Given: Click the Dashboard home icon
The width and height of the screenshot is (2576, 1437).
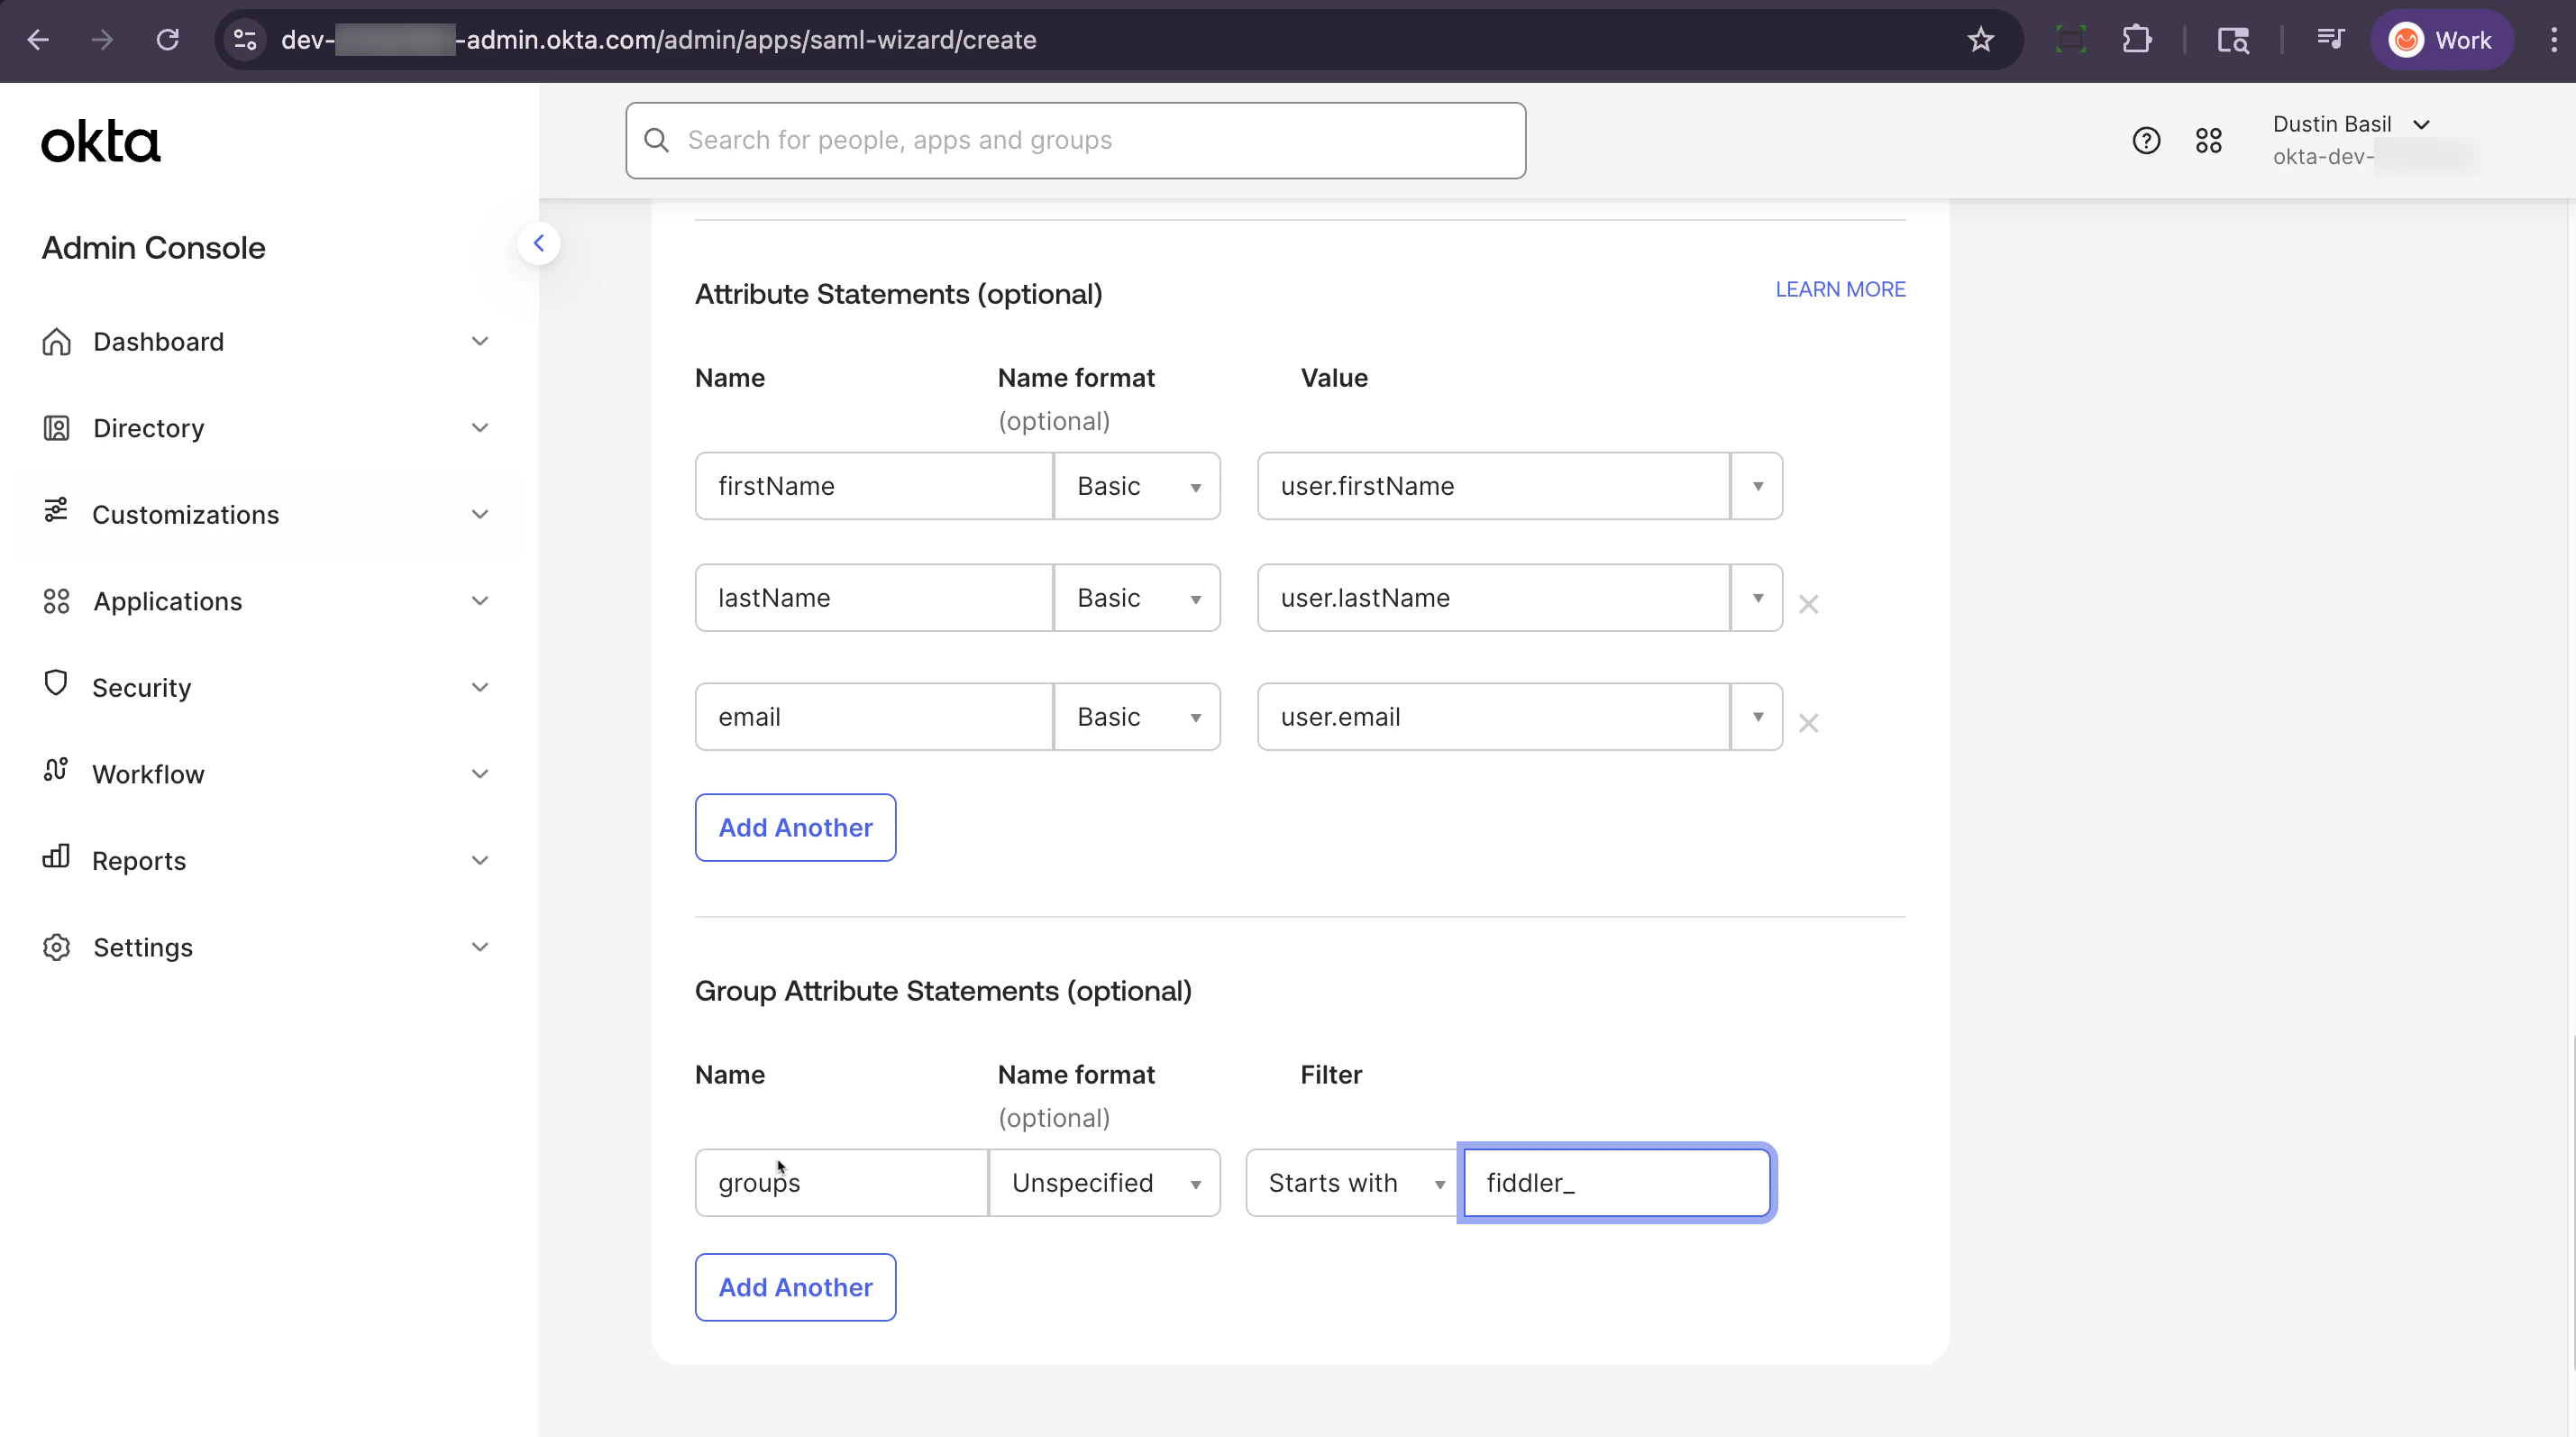Looking at the screenshot, I should coord(56,342).
